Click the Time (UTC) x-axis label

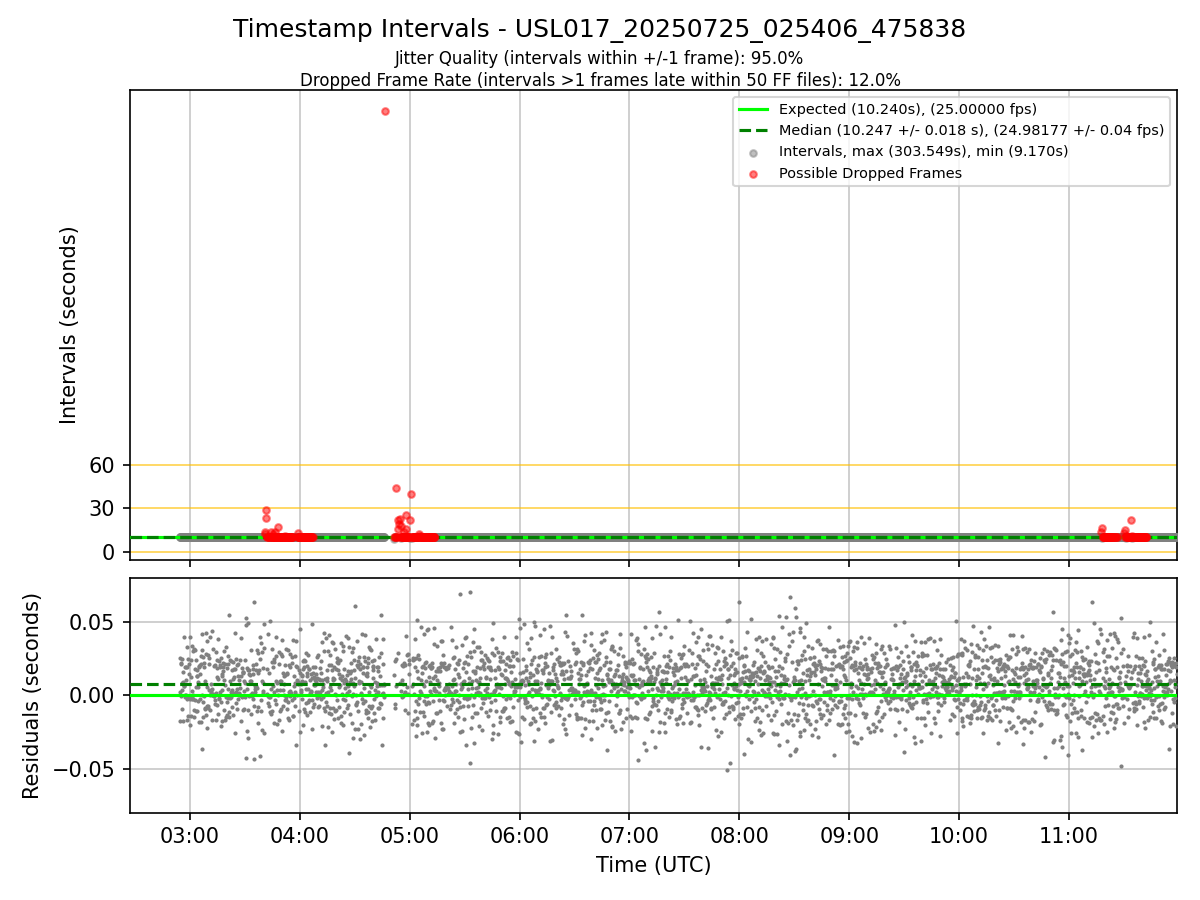653,865
